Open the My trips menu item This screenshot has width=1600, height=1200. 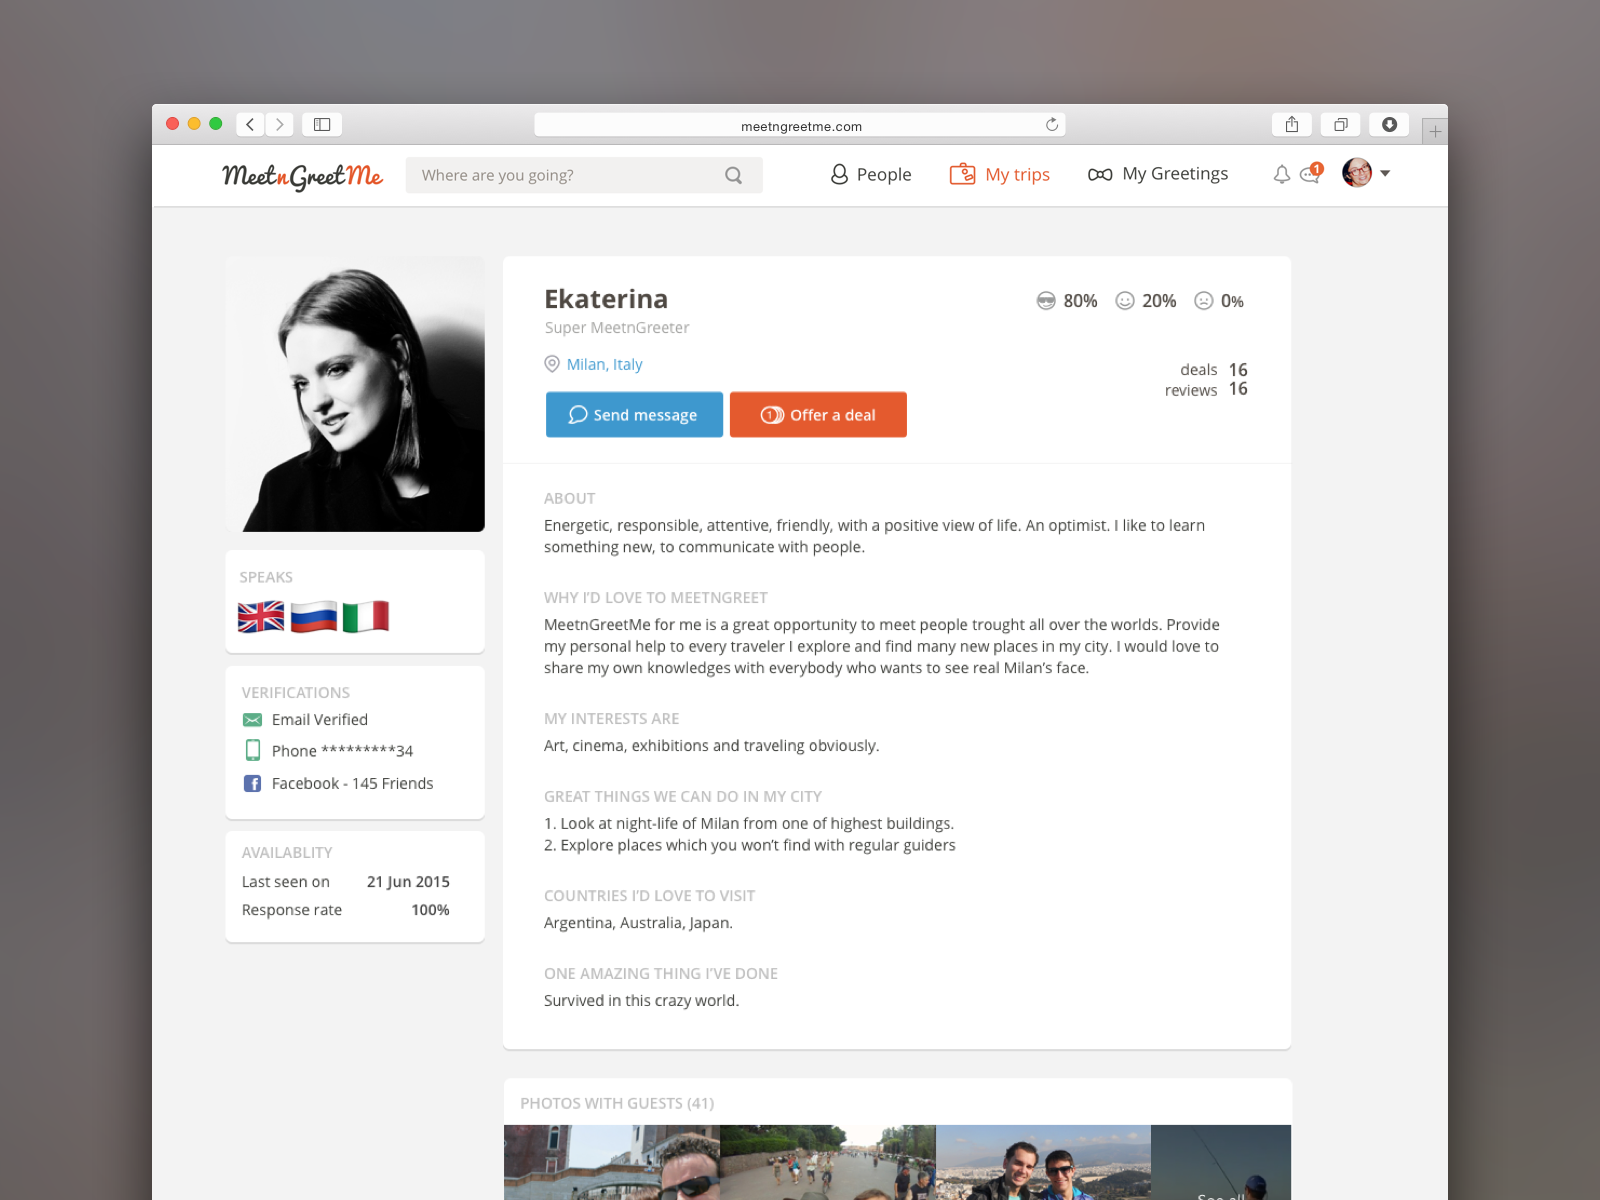[x=1000, y=174]
